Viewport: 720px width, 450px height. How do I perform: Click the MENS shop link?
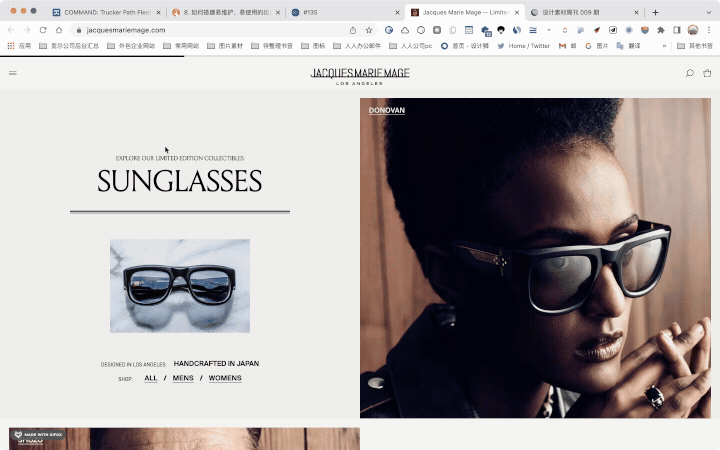click(183, 378)
